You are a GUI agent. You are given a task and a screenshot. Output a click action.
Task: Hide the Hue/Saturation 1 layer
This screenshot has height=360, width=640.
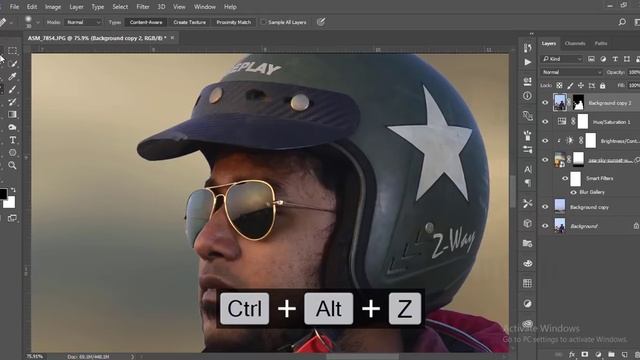[545, 122]
